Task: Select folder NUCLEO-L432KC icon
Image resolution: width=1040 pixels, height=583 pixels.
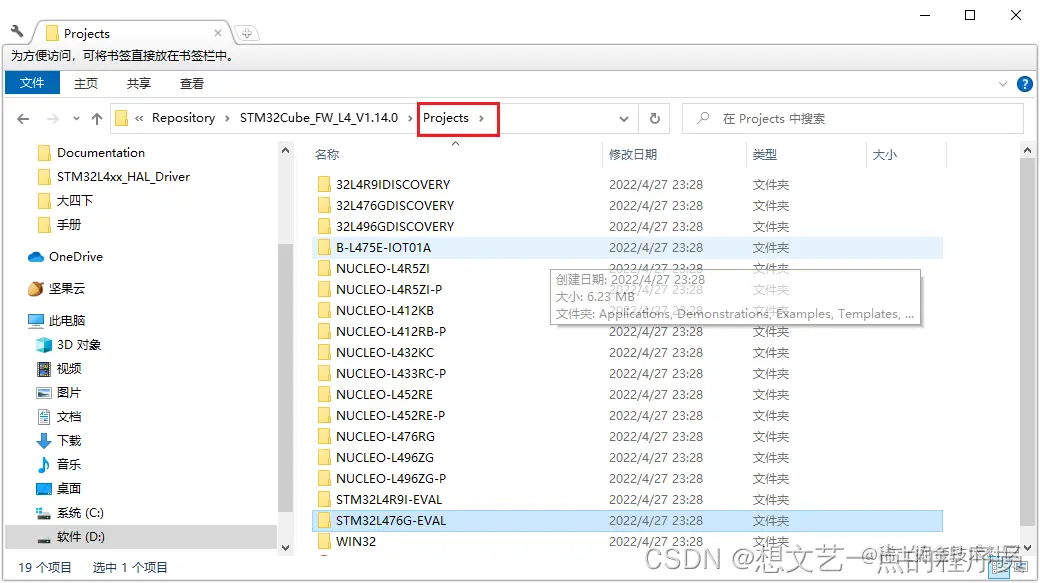Action: [x=324, y=352]
